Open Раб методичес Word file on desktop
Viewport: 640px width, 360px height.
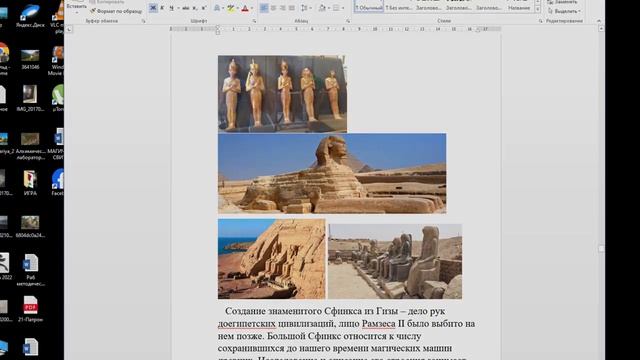pos(30,270)
